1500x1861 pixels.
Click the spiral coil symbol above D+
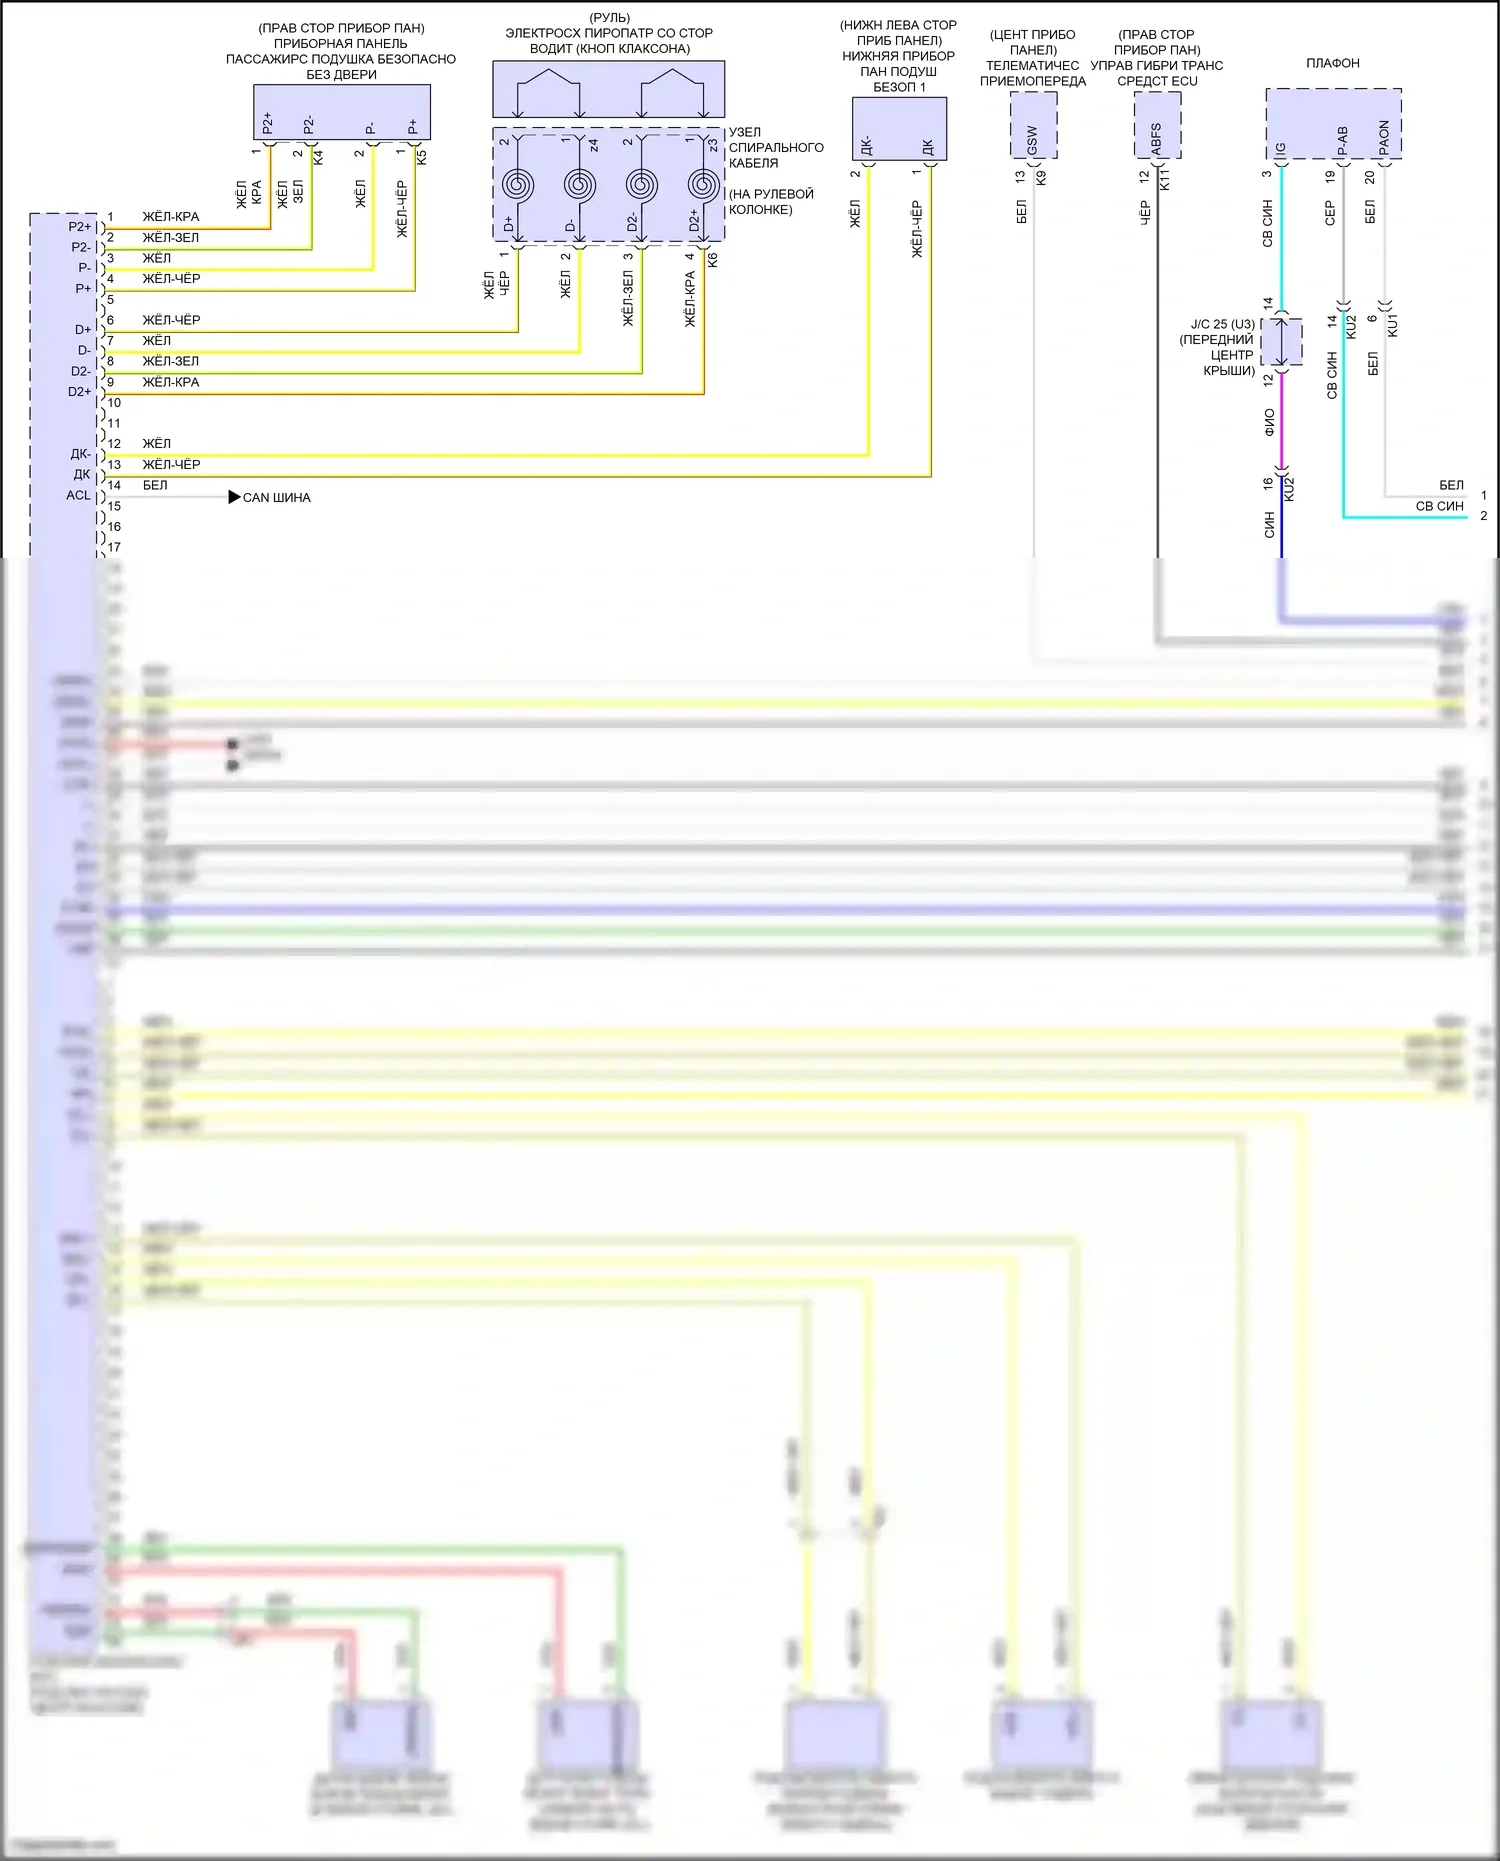(518, 185)
